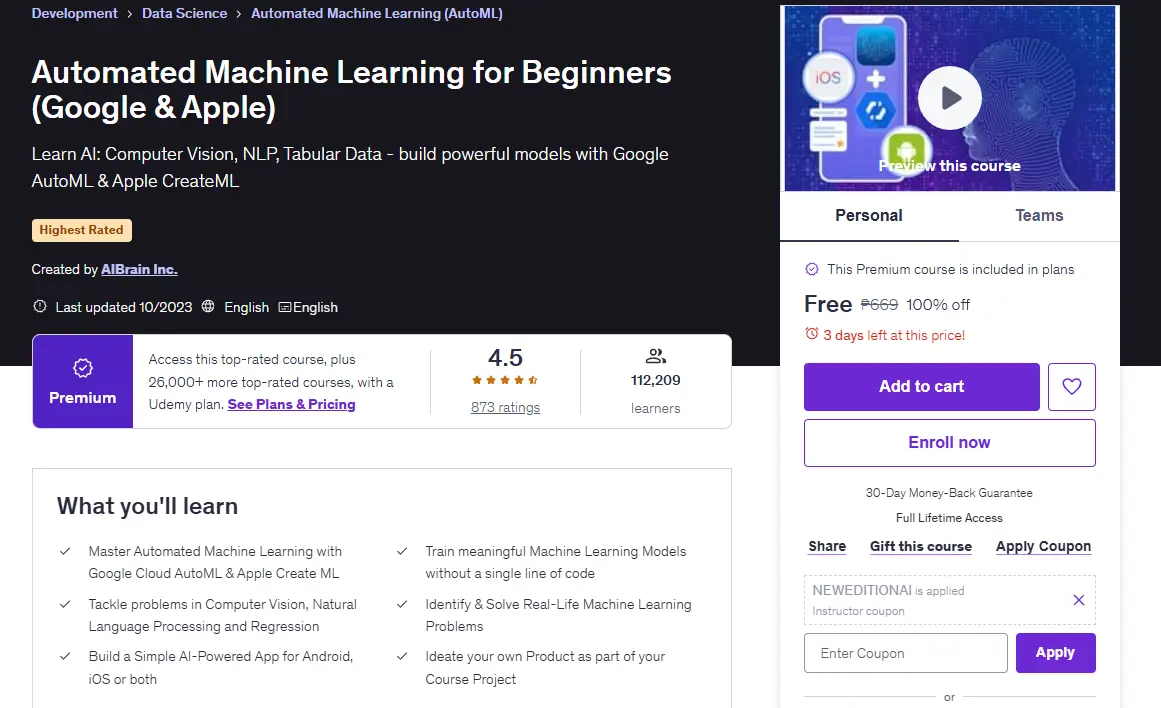Click the star rating icons

click(x=505, y=380)
